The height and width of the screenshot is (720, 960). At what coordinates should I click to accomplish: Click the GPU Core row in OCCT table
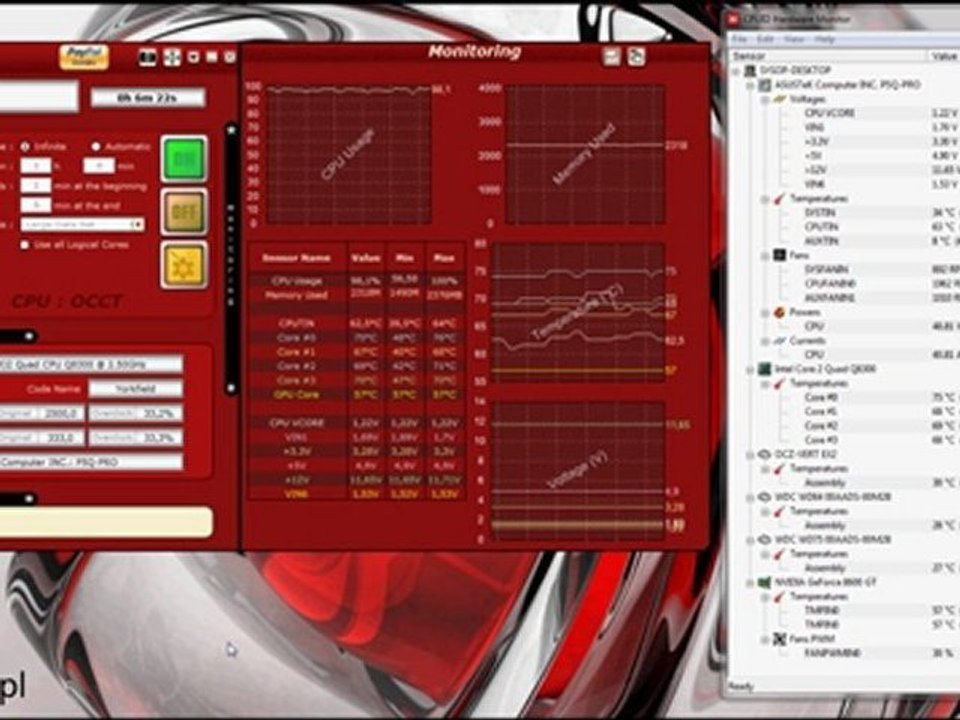pos(356,395)
